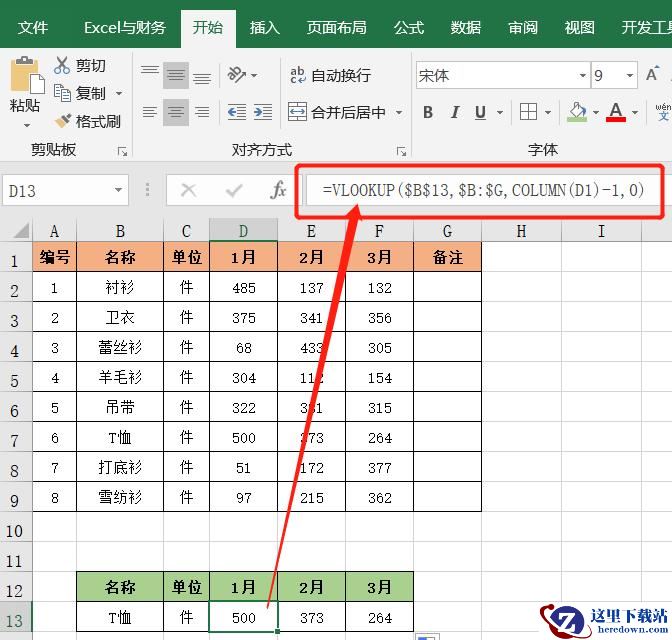Apply the red font color
The height and width of the screenshot is (640, 672).
click(x=616, y=112)
